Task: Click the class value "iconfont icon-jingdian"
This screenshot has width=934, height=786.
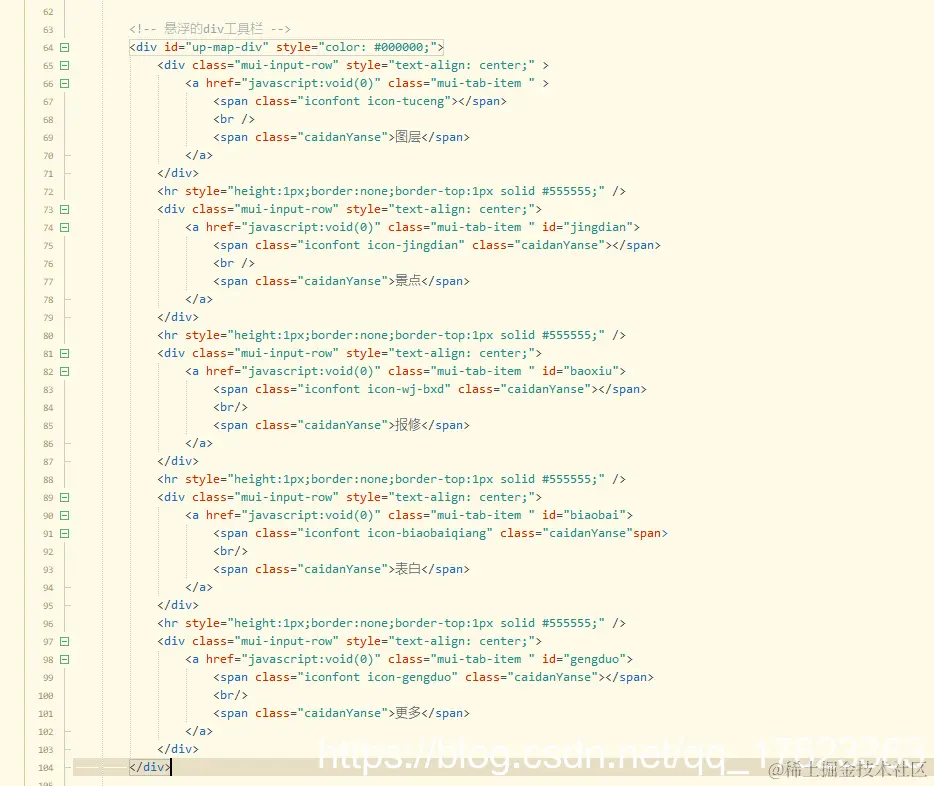Action: [x=381, y=245]
